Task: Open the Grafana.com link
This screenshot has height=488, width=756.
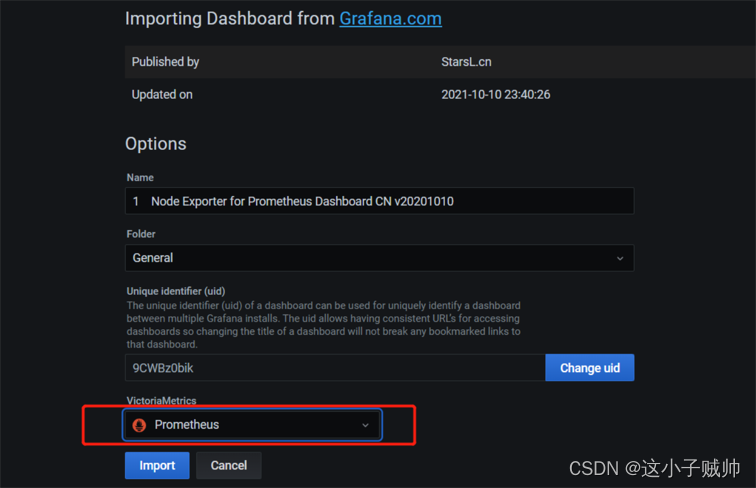Action: click(x=390, y=19)
